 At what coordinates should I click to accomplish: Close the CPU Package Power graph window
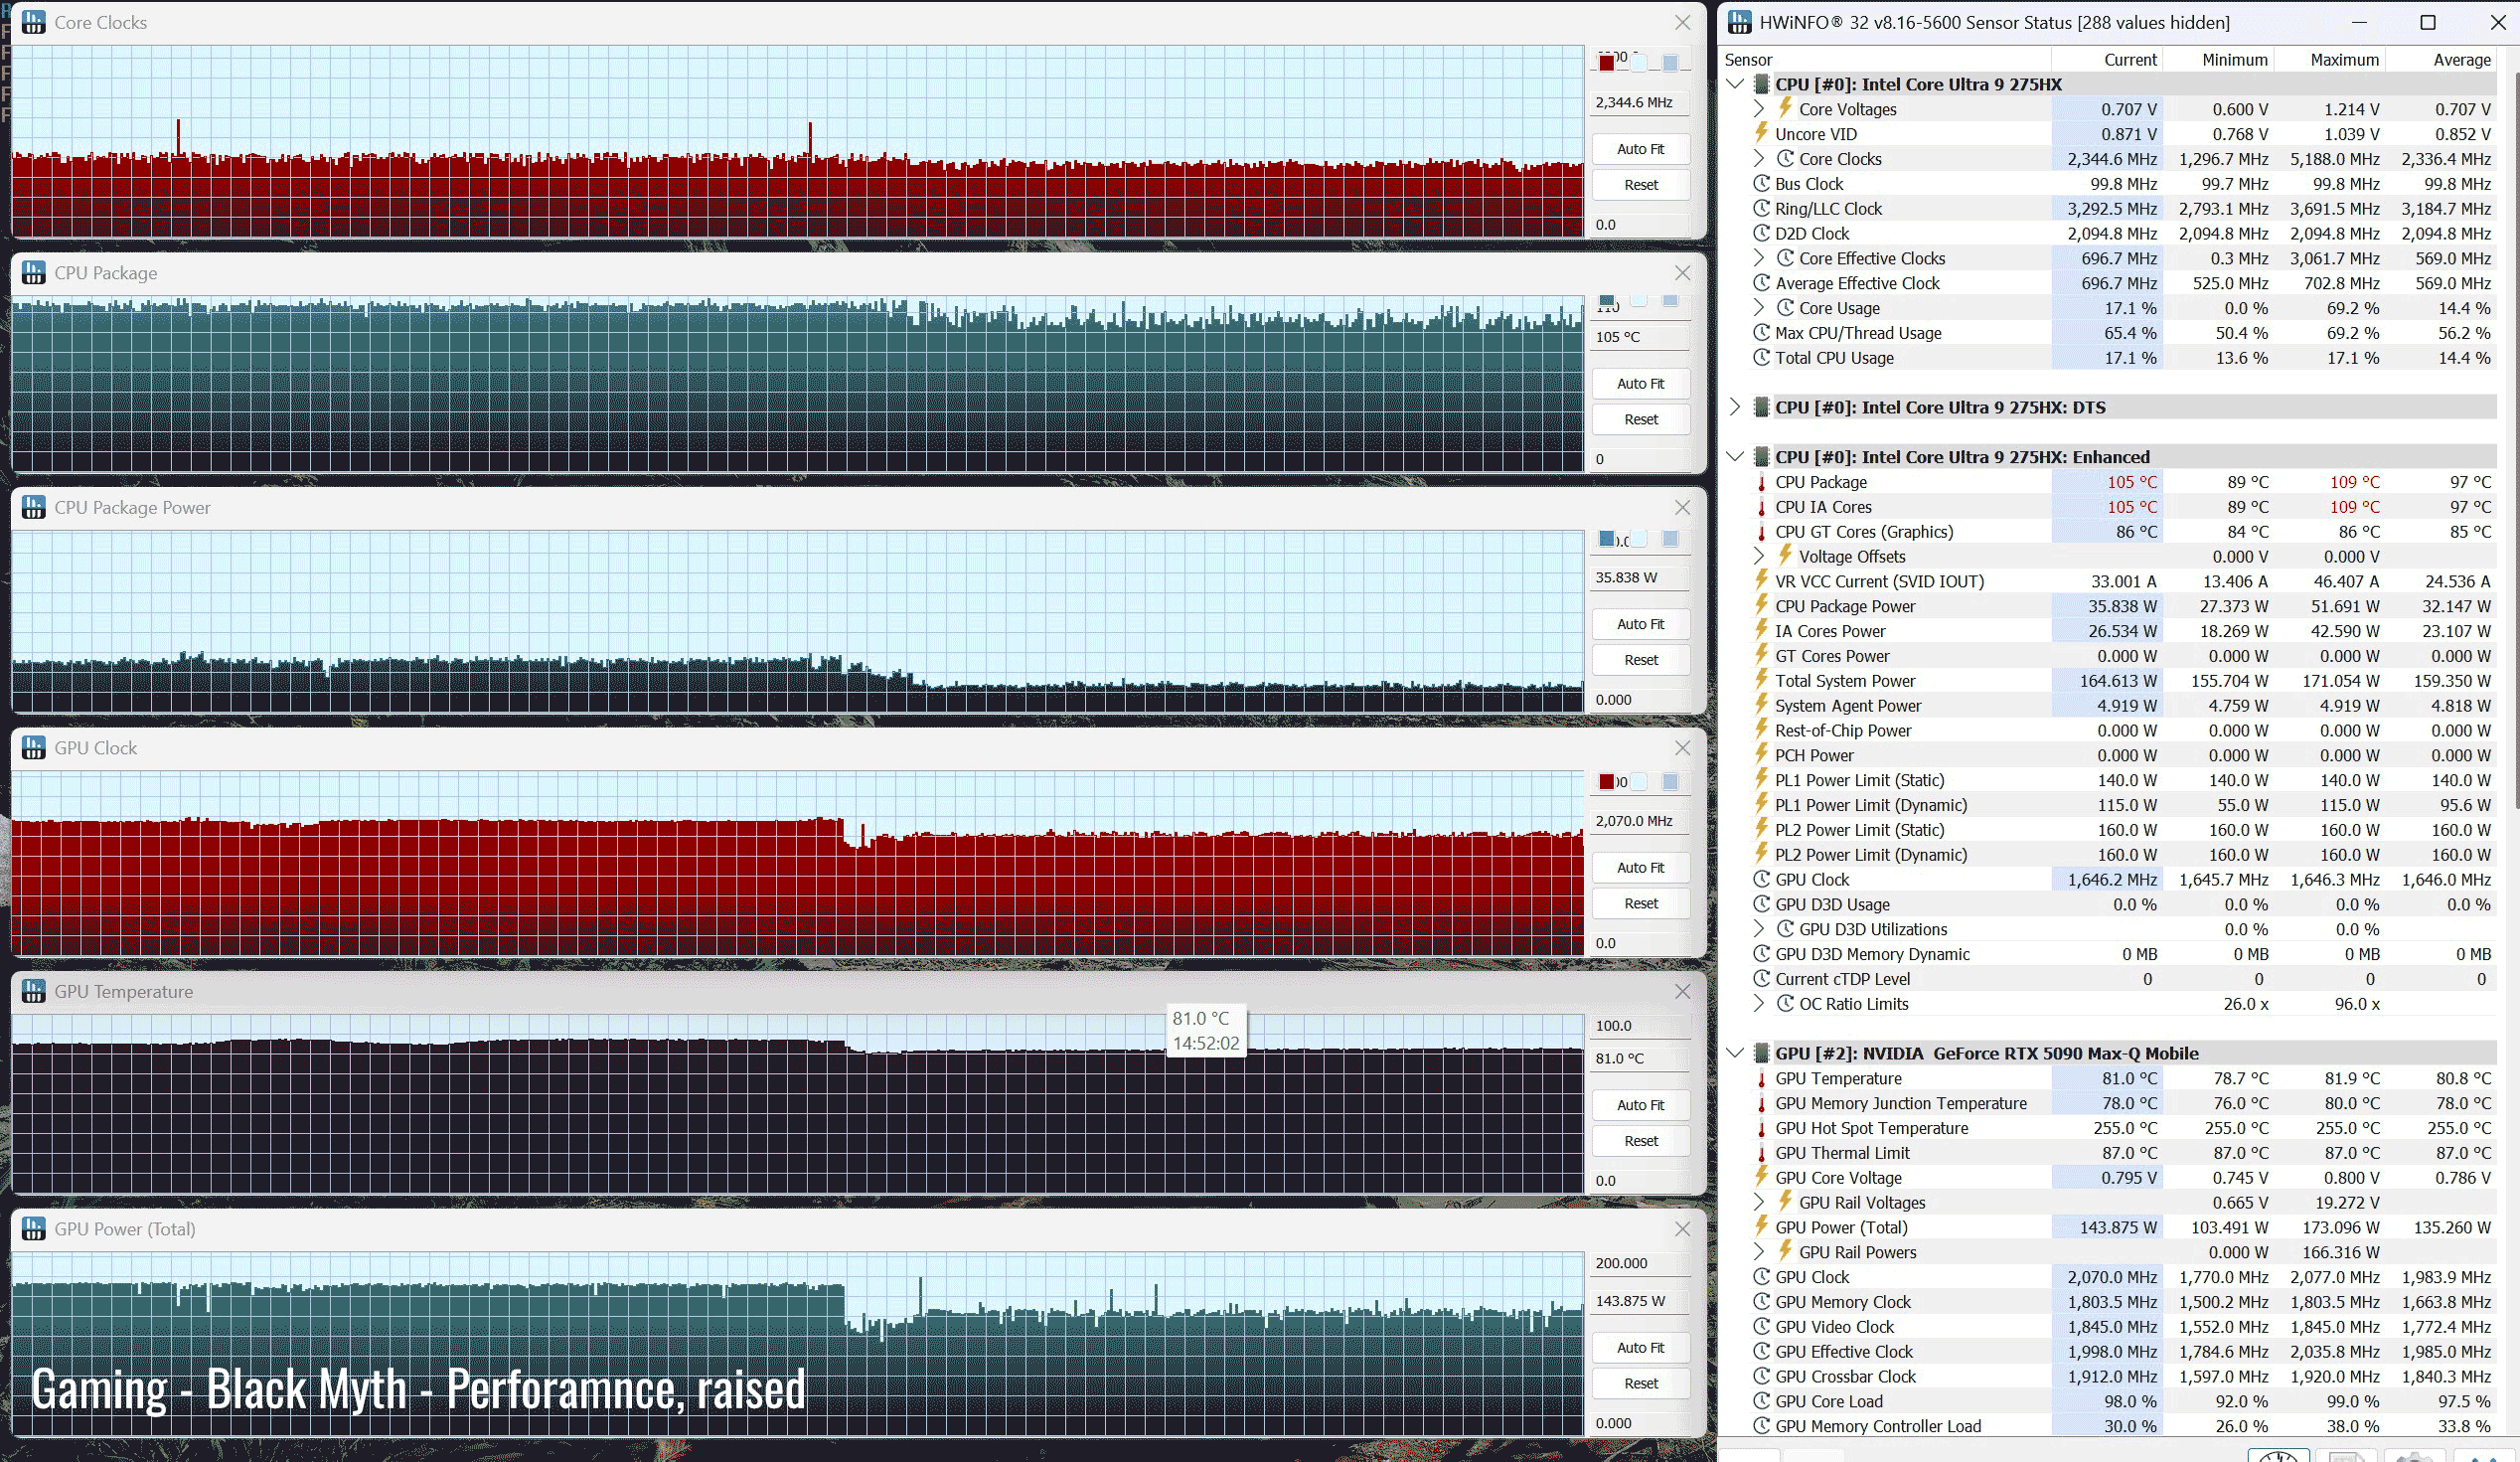[1682, 507]
